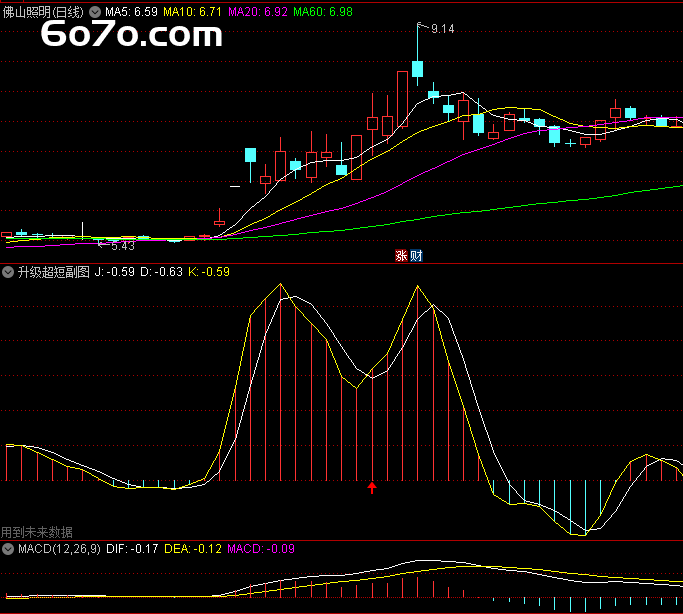This screenshot has height=614, width=683.
Task: Click the small candle left of 5.43 label
Action: point(98,239)
